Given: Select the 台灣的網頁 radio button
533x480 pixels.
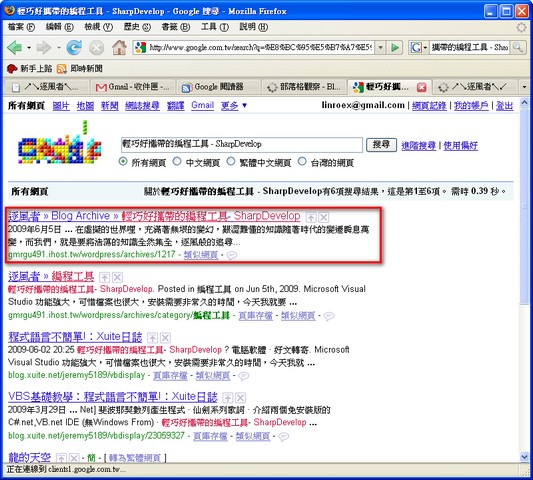Looking at the screenshot, I should [302, 161].
